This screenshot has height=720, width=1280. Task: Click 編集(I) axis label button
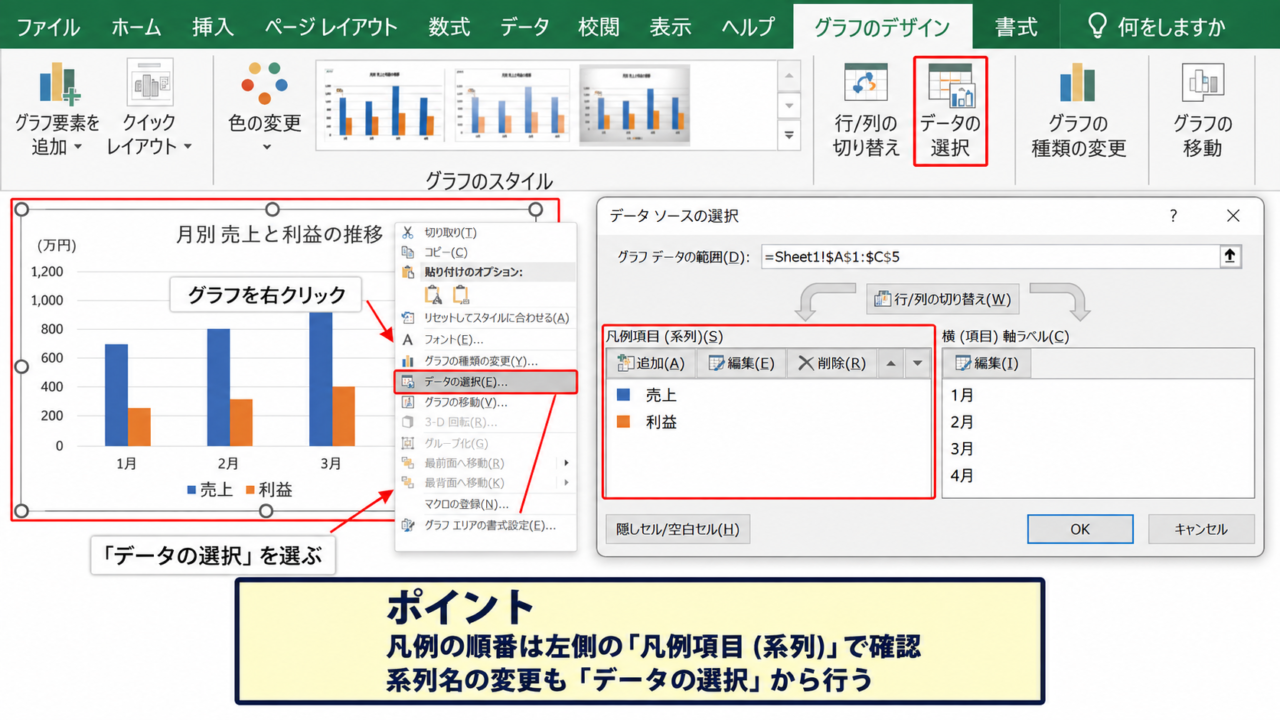(x=987, y=363)
